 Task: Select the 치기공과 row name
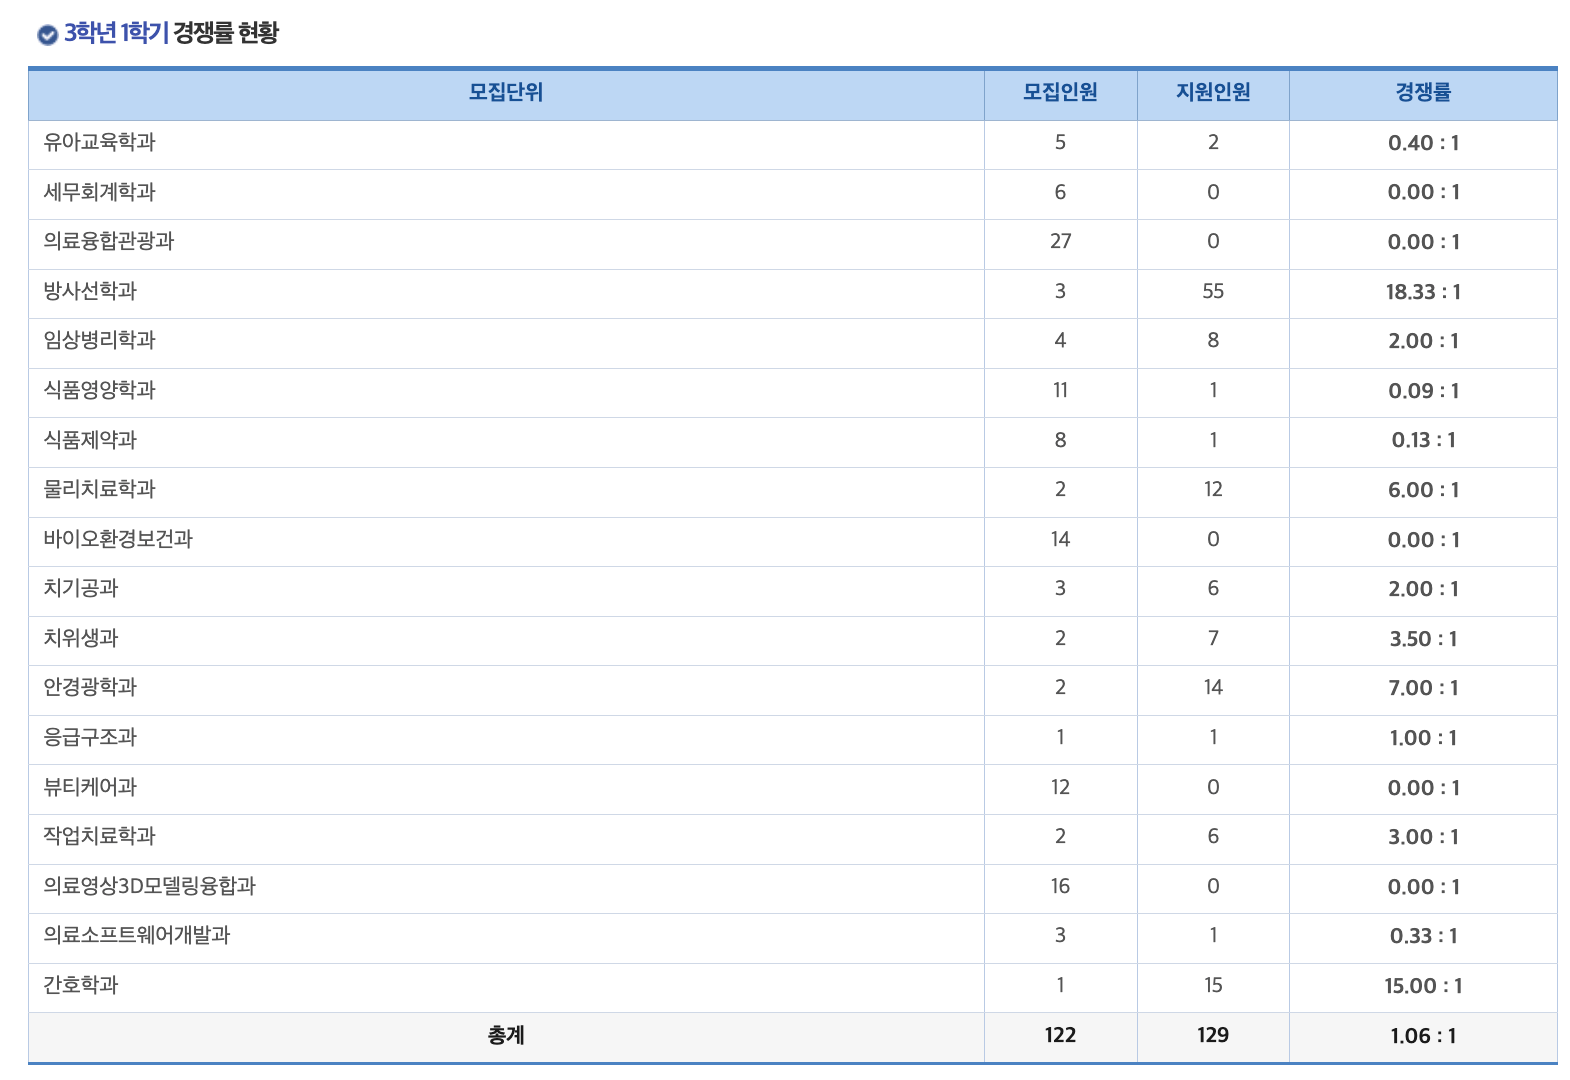[81, 588]
